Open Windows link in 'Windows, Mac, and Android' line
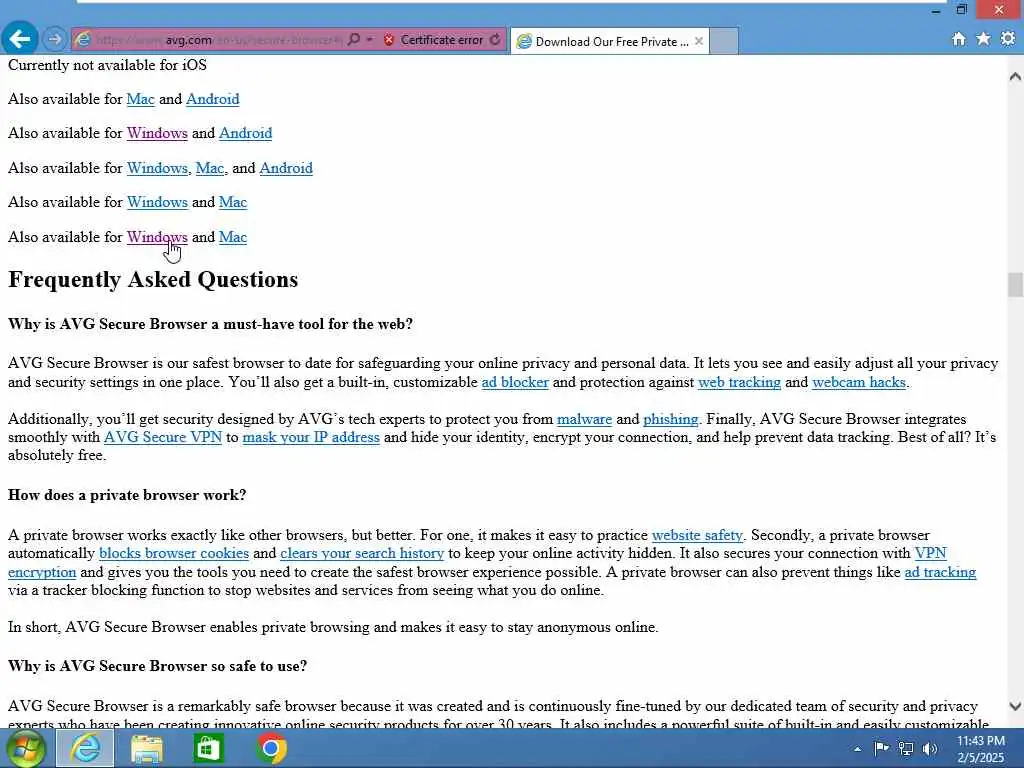This screenshot has width=1024, height=768. point(157,168)
